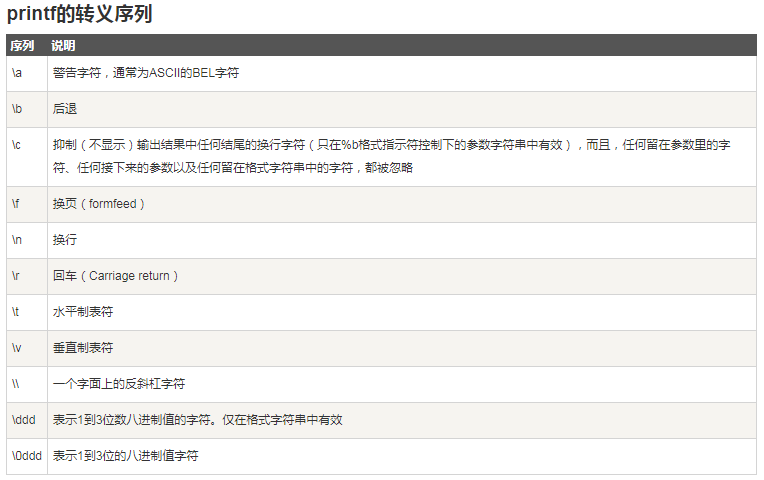Image resolution: width=764 pixels, height=480 pixels.
Task: Select the \b sequence cell
Action: click(x=27, y=110)
